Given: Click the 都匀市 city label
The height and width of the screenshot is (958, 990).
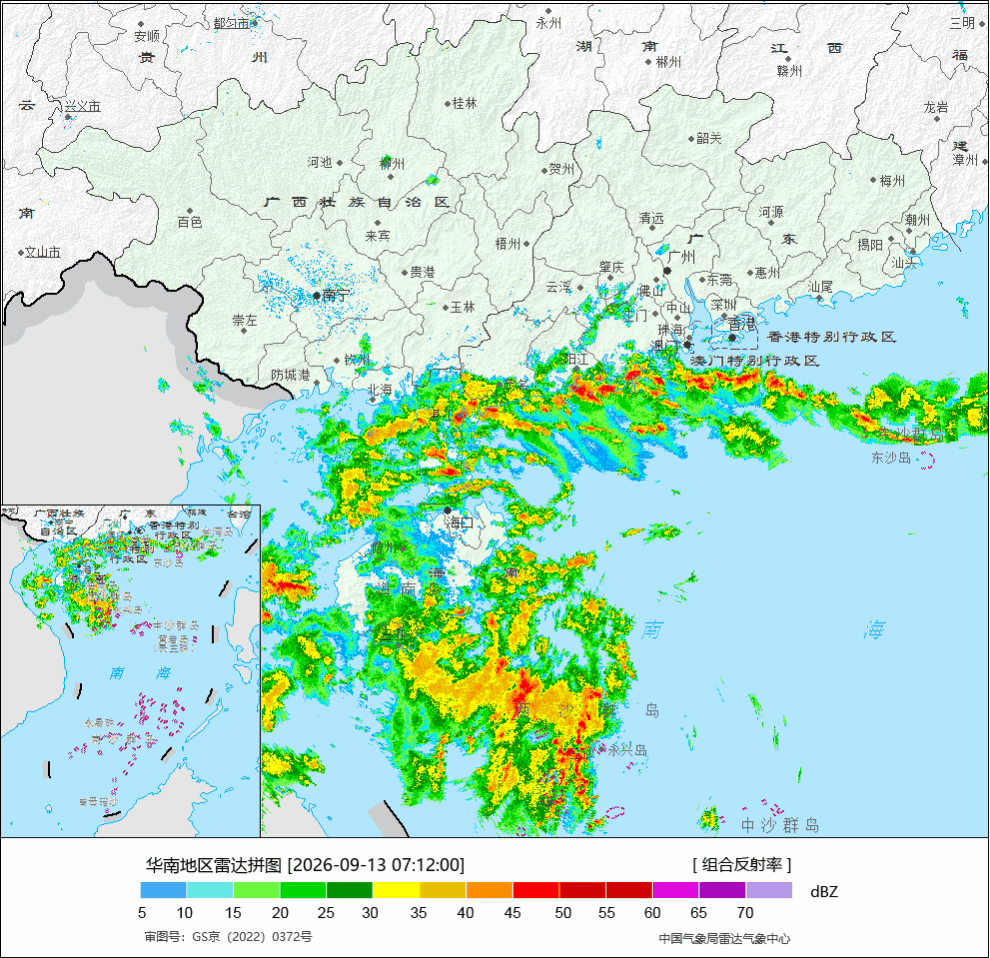Looking at the screenshot, I should (x=231, y=23).
